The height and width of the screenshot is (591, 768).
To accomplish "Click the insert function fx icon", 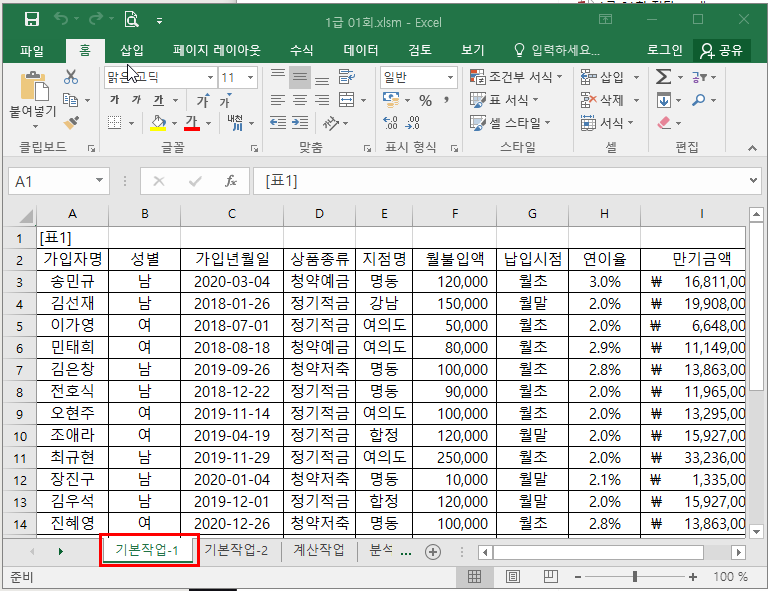I will point(231,181).
